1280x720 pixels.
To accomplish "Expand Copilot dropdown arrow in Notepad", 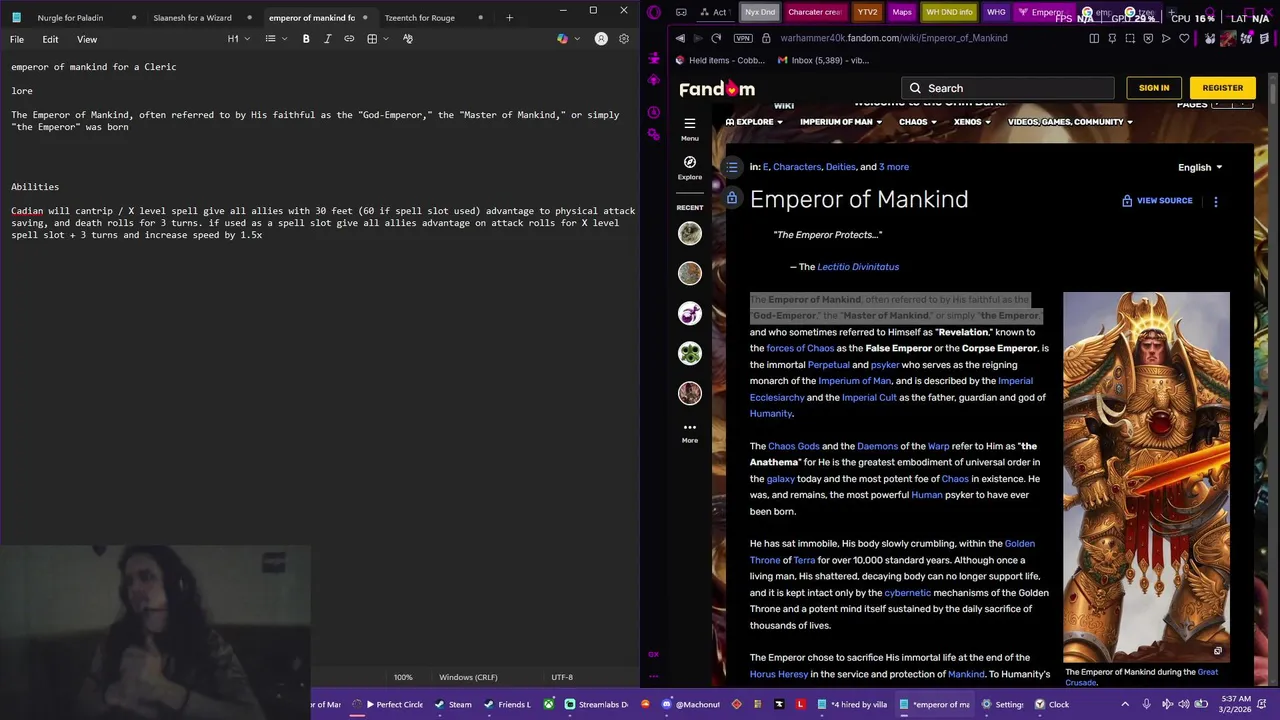I will tap(575, 39).
